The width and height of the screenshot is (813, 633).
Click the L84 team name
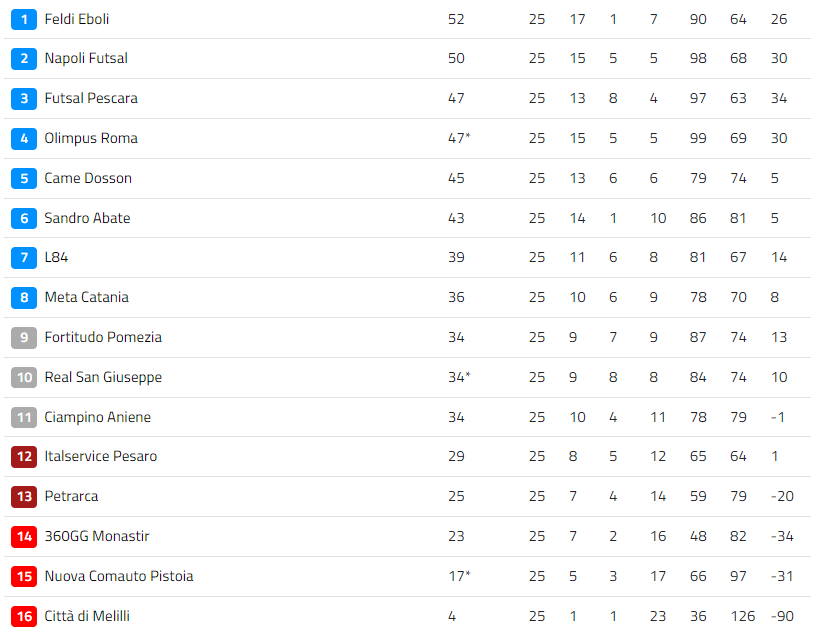[x=56, y=258]
